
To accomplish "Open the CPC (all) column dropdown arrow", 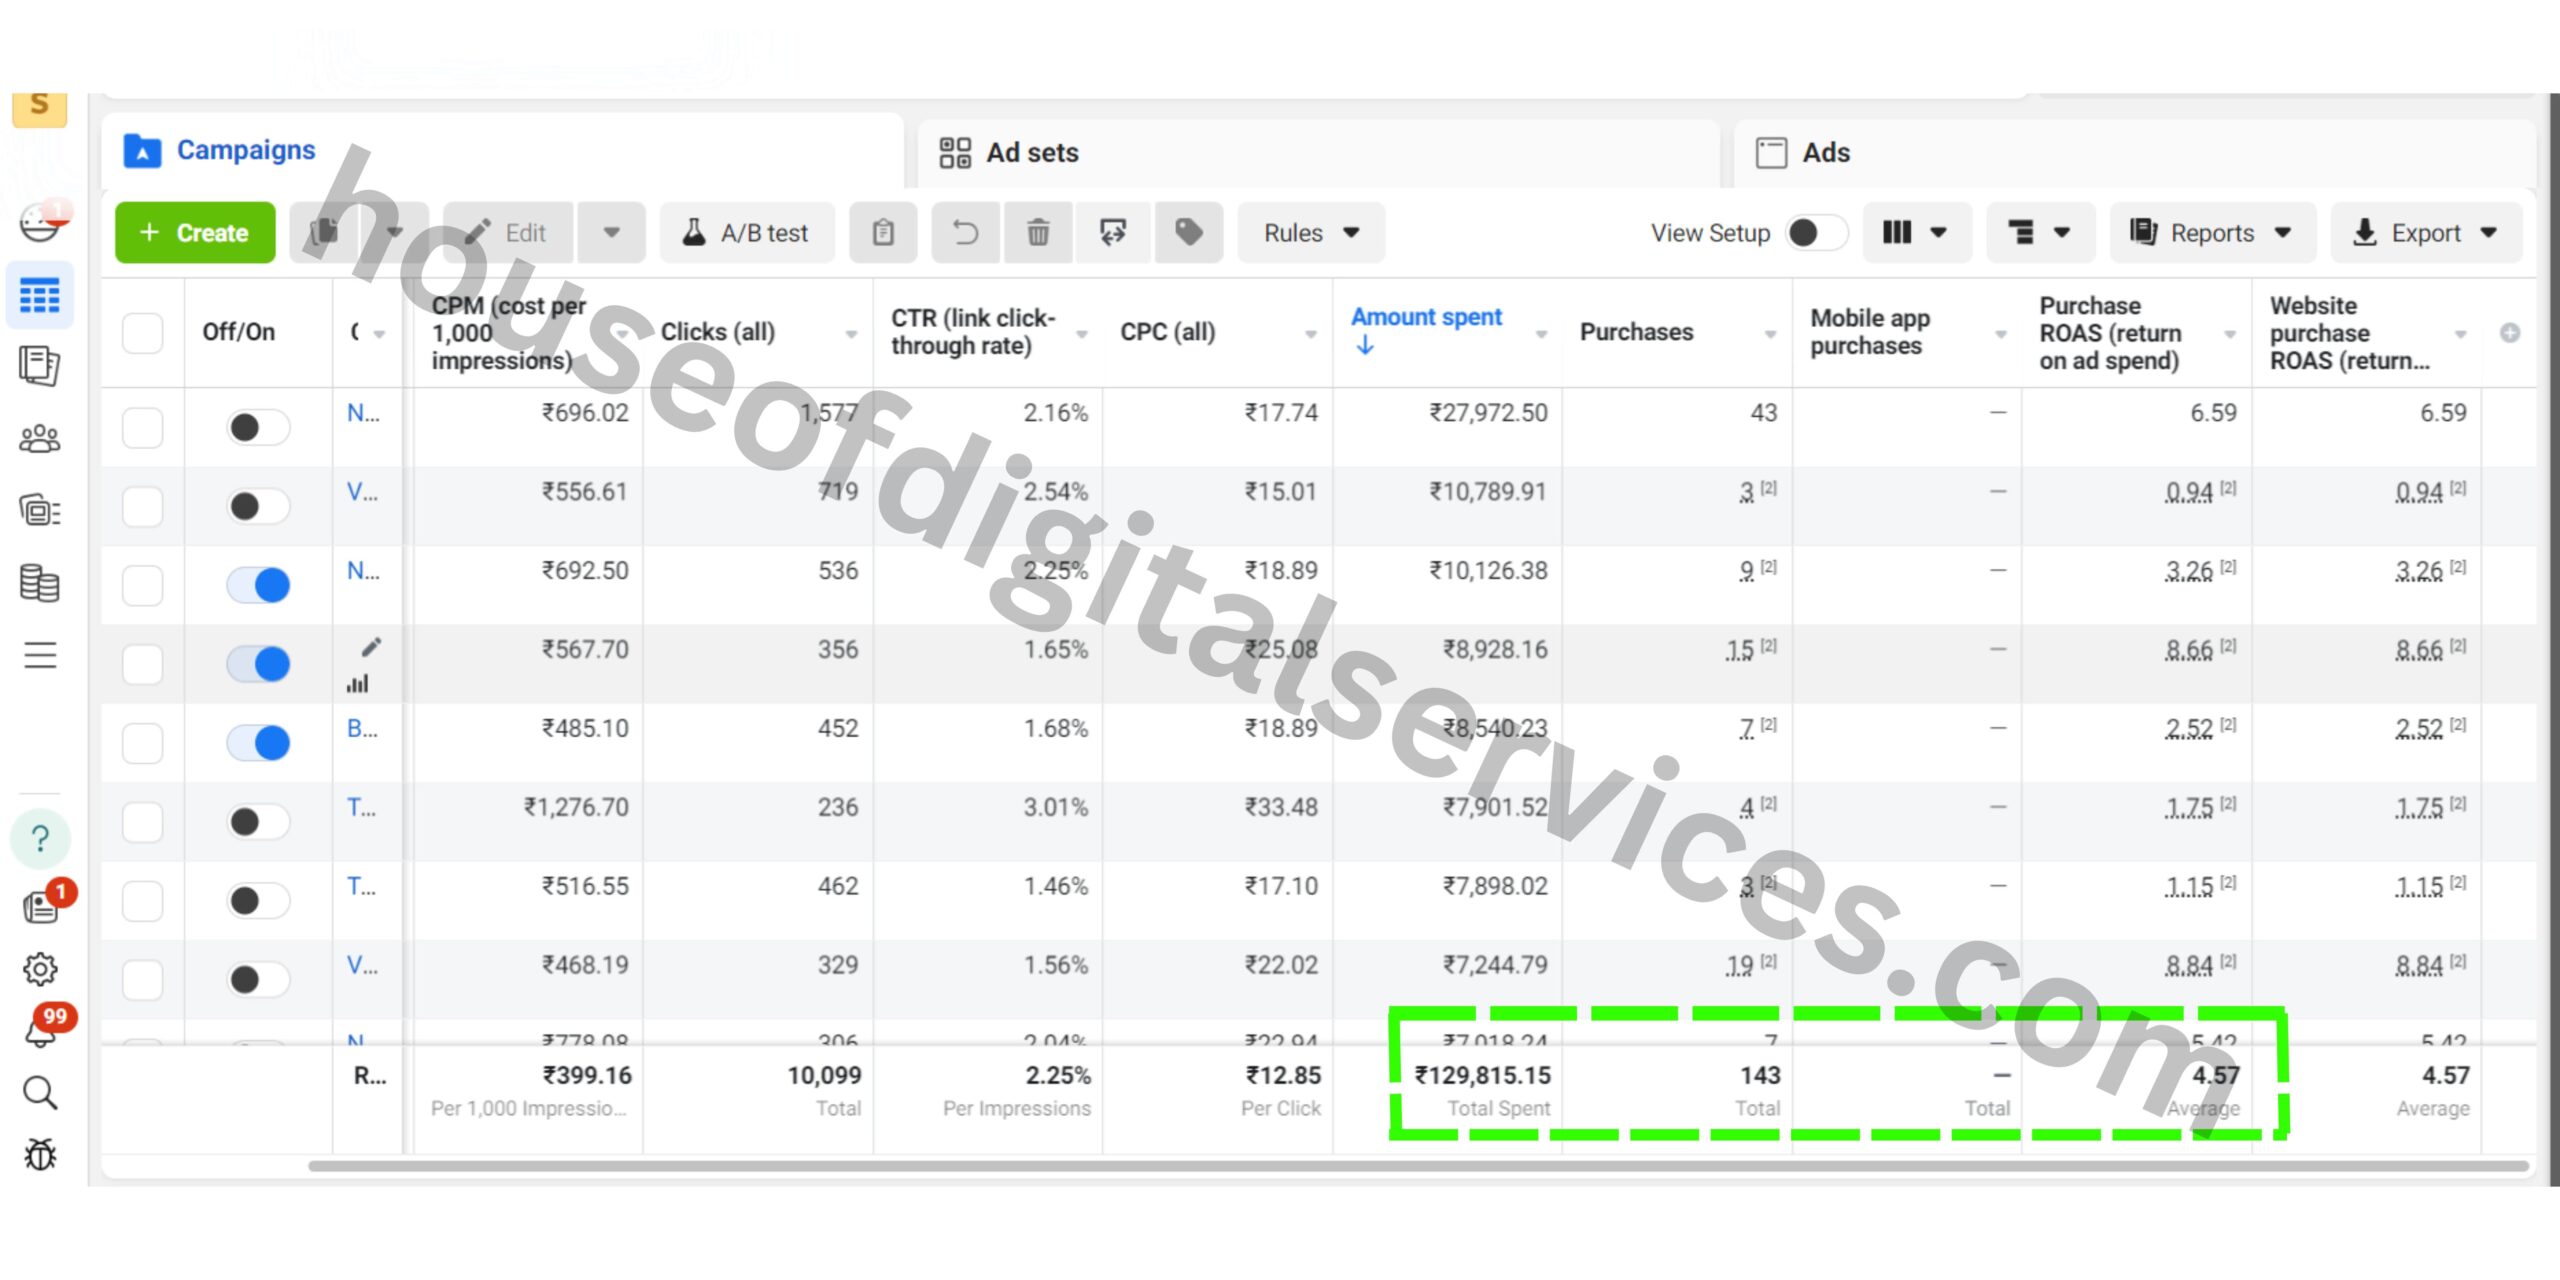I will pyautogui.click(x=1310, y=334).
